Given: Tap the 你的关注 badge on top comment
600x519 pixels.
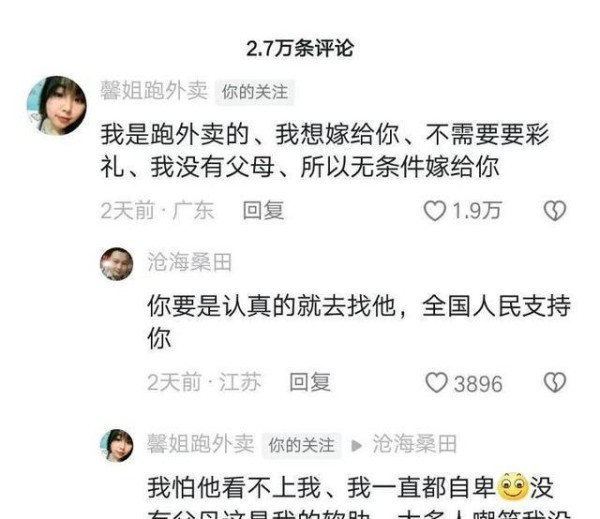Looking at the screenshot, I should coord(255,92).
